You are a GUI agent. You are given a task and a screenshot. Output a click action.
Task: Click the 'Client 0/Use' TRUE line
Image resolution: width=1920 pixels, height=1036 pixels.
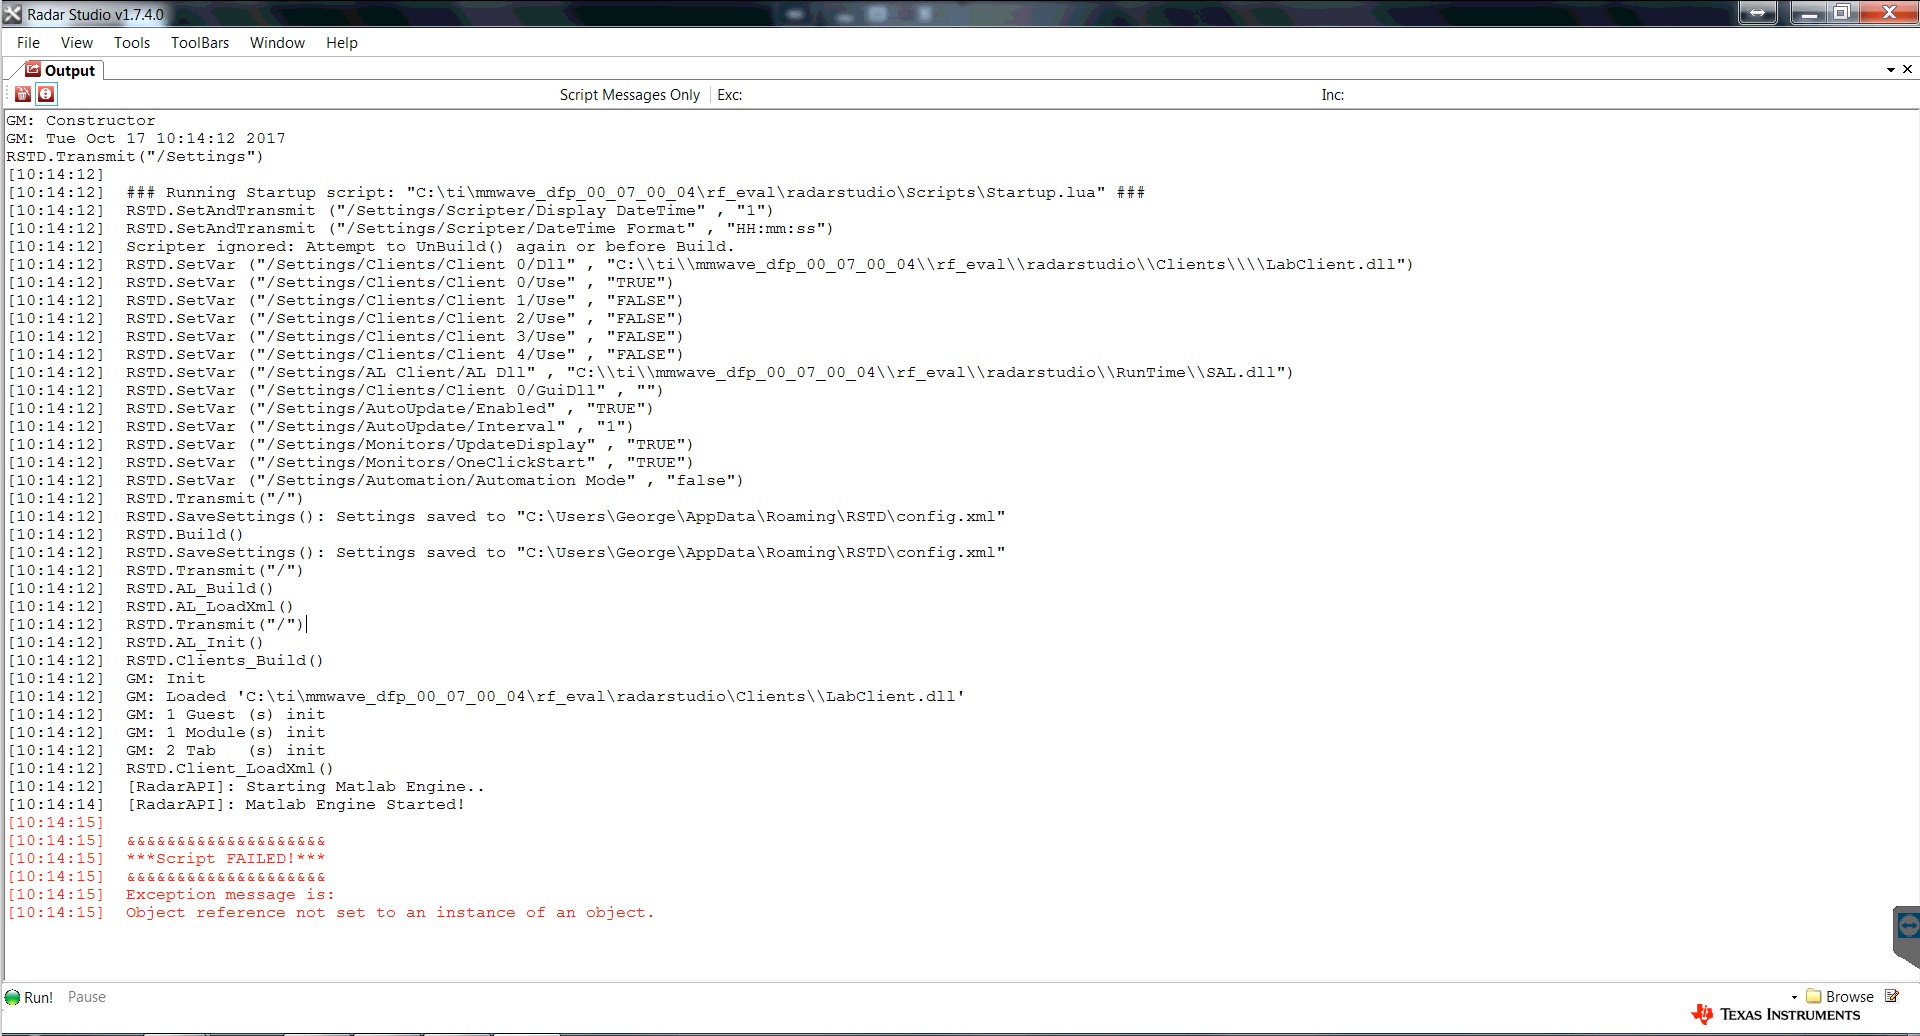click(x=400, y=282)
